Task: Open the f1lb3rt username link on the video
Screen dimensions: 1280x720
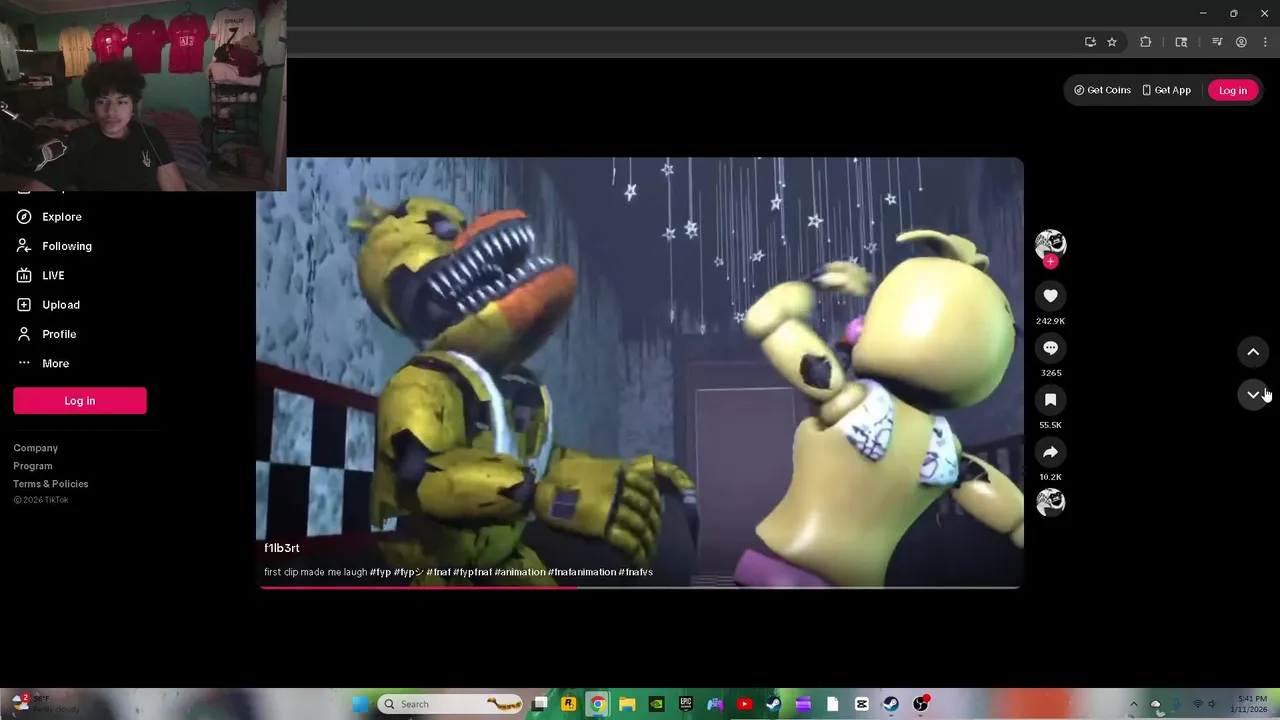Action: [282, 548]
